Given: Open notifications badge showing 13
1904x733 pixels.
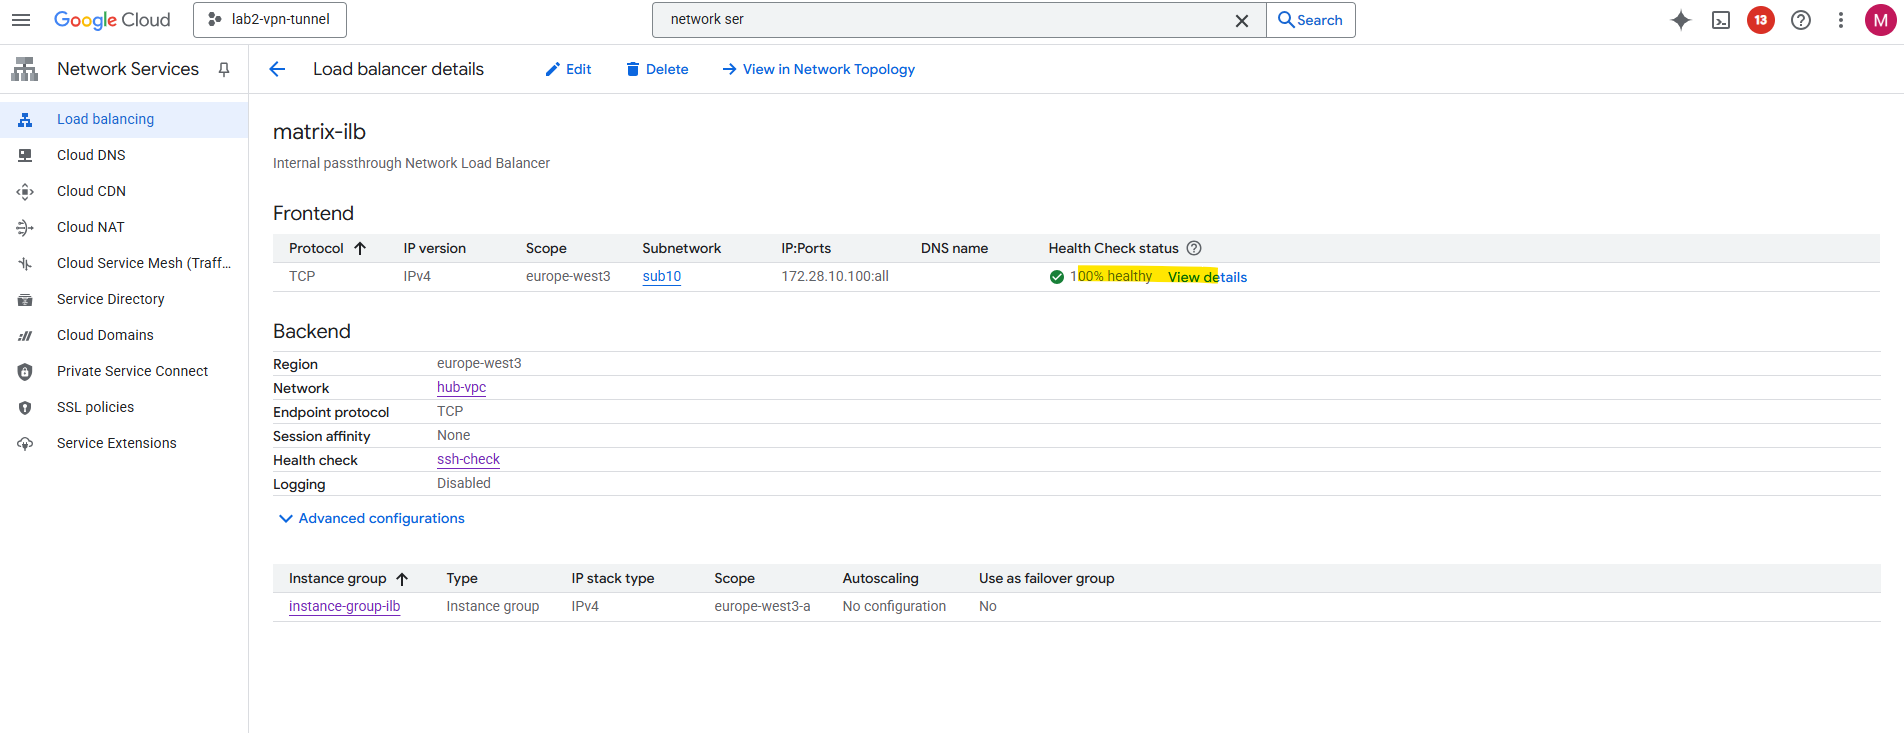Looking at the screenshot, I should coord(1761,20).
